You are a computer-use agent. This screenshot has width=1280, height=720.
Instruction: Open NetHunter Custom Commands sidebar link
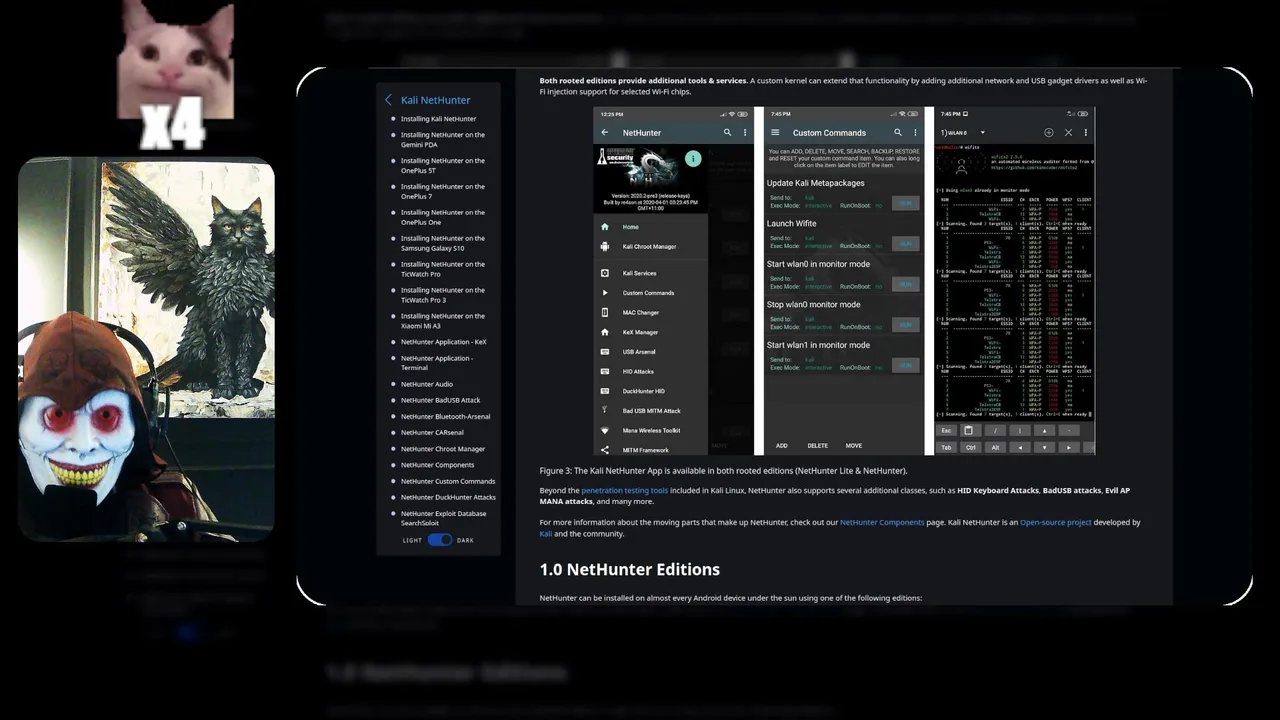(x=448, y=481)
